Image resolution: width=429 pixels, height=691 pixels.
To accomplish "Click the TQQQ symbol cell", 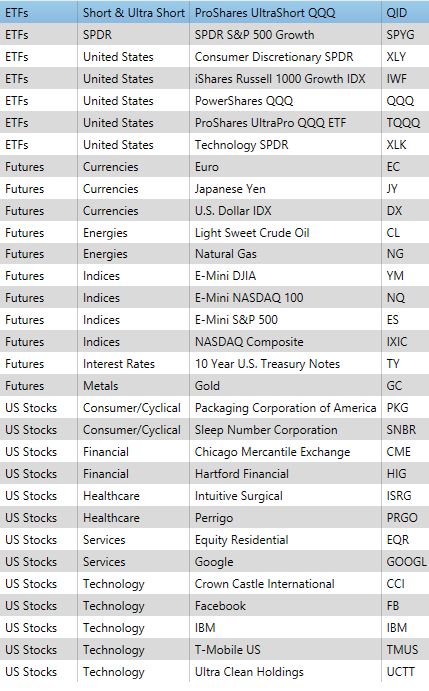I will tap(403, 123).
